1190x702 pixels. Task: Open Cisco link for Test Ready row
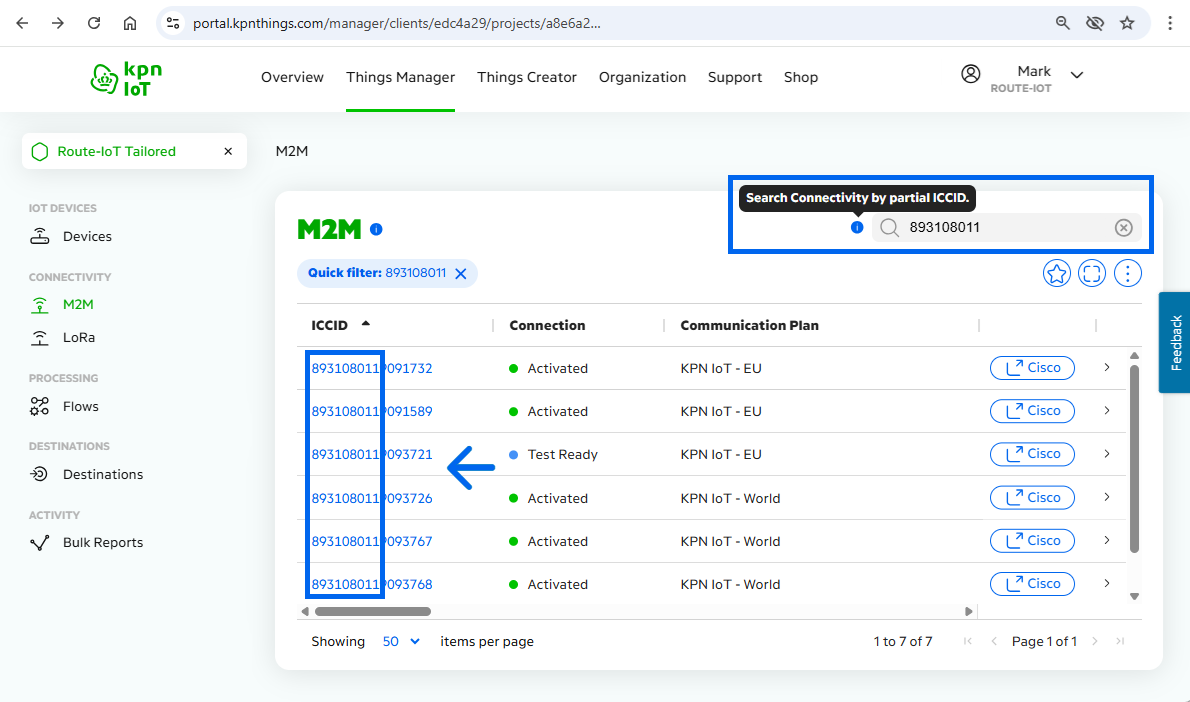tap(1032, 454)
